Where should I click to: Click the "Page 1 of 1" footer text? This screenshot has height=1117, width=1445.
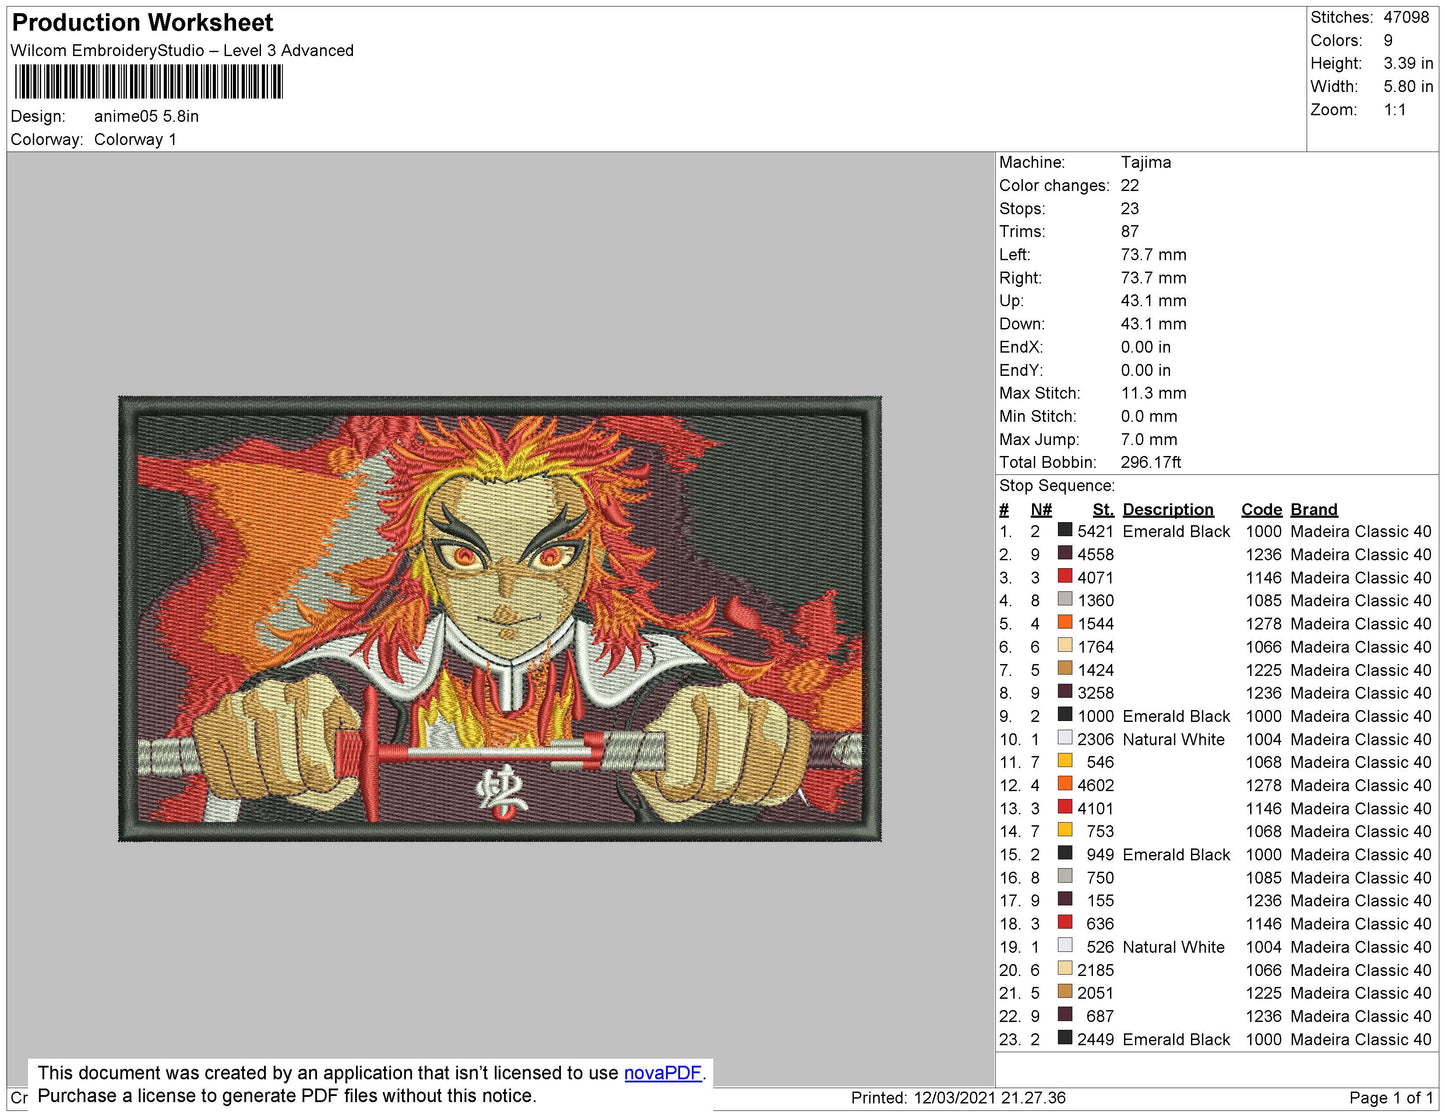pos(1391,1097)
